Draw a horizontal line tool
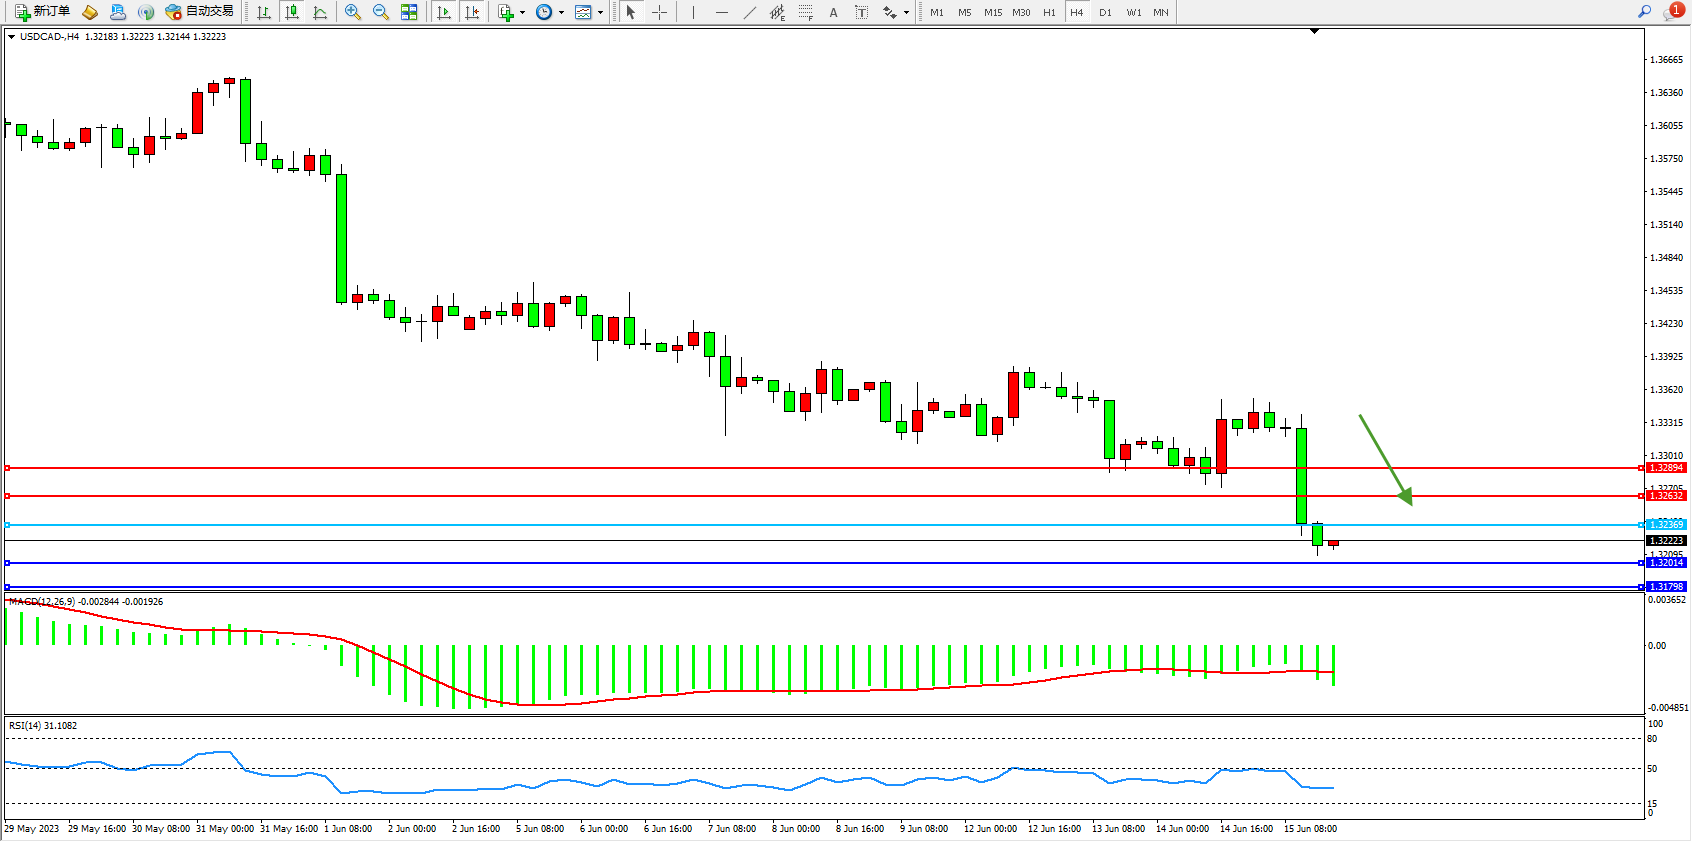The height and width of the screenshot is (842, 1692). [x=722, y=12]
